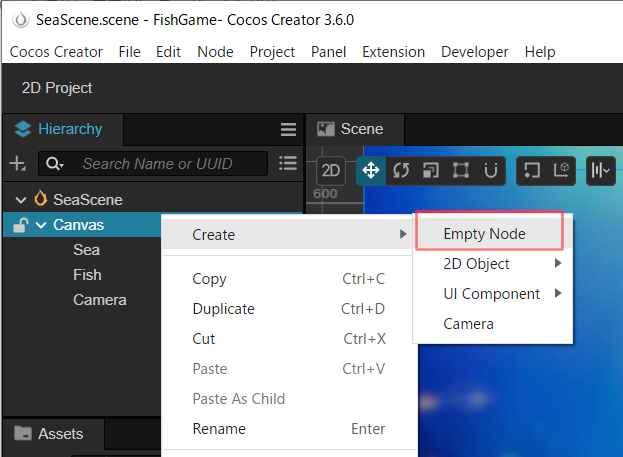Open the Project menu
Viewport: 623px width, 457px height.
pyautogui.click(x=272, y=52)
